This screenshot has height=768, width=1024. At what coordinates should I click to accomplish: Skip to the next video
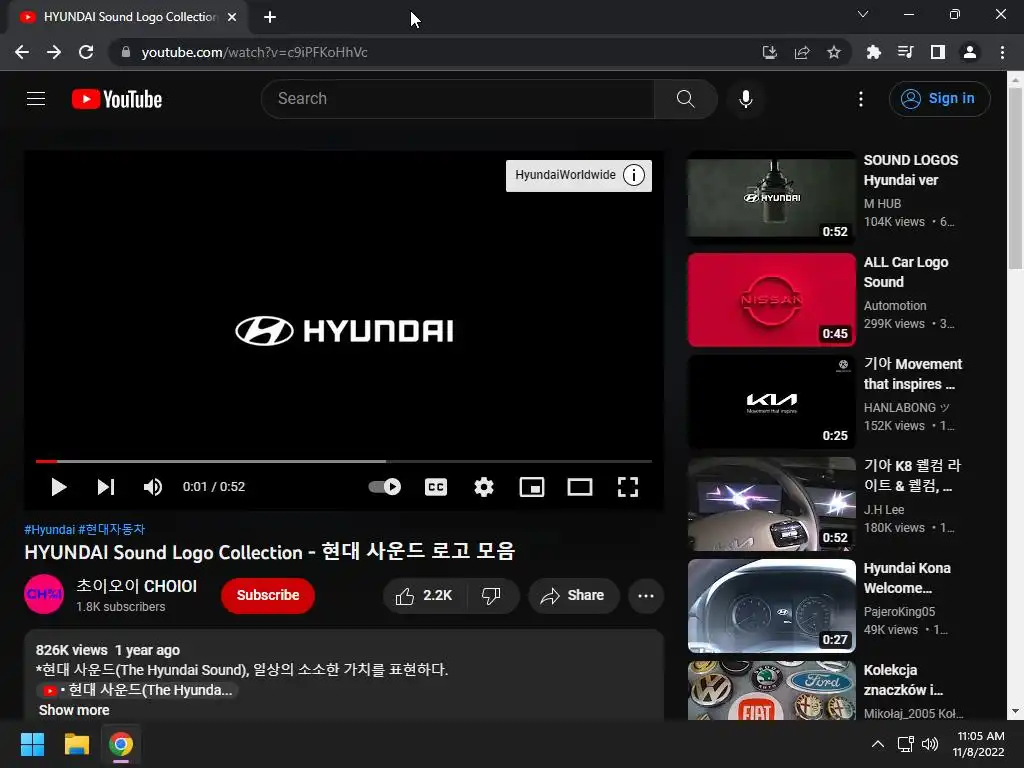106,487
